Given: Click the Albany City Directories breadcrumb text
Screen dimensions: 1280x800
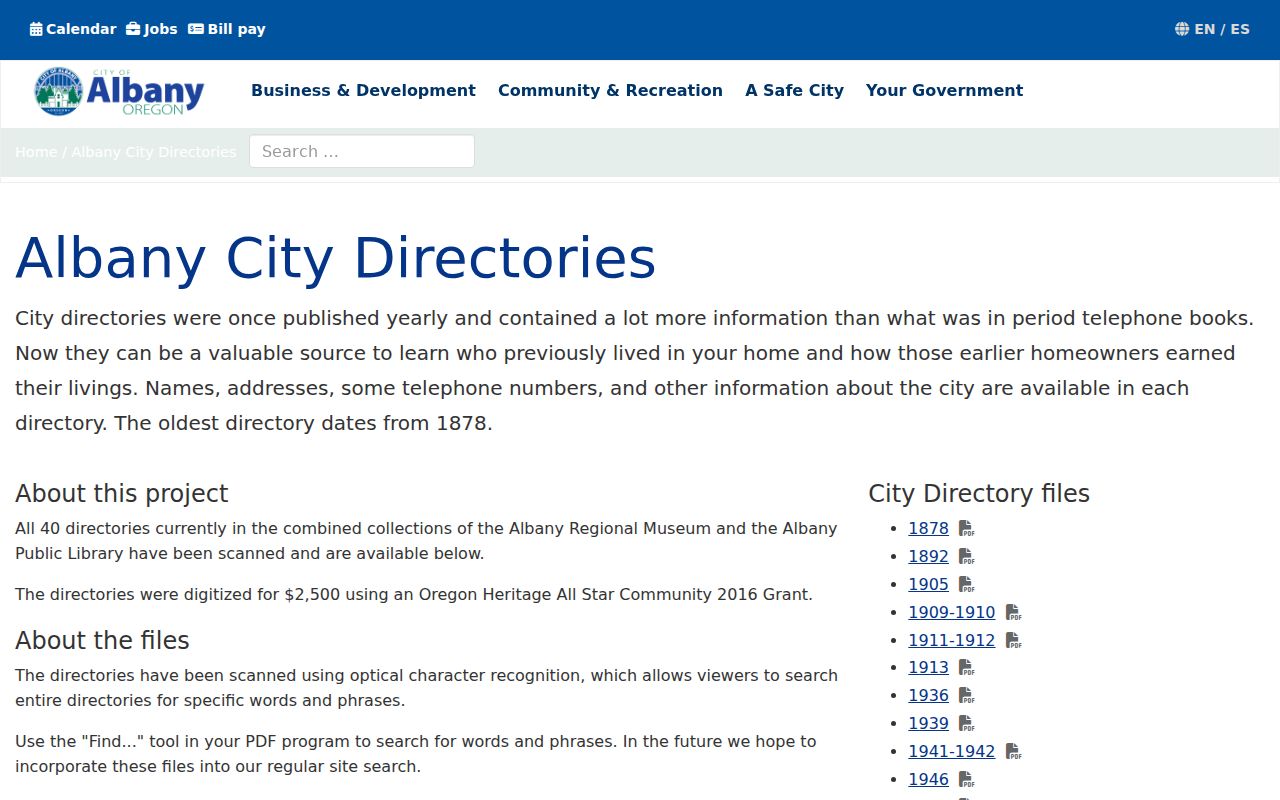Looking at the screenshot, I should click(x=154, y=152).
